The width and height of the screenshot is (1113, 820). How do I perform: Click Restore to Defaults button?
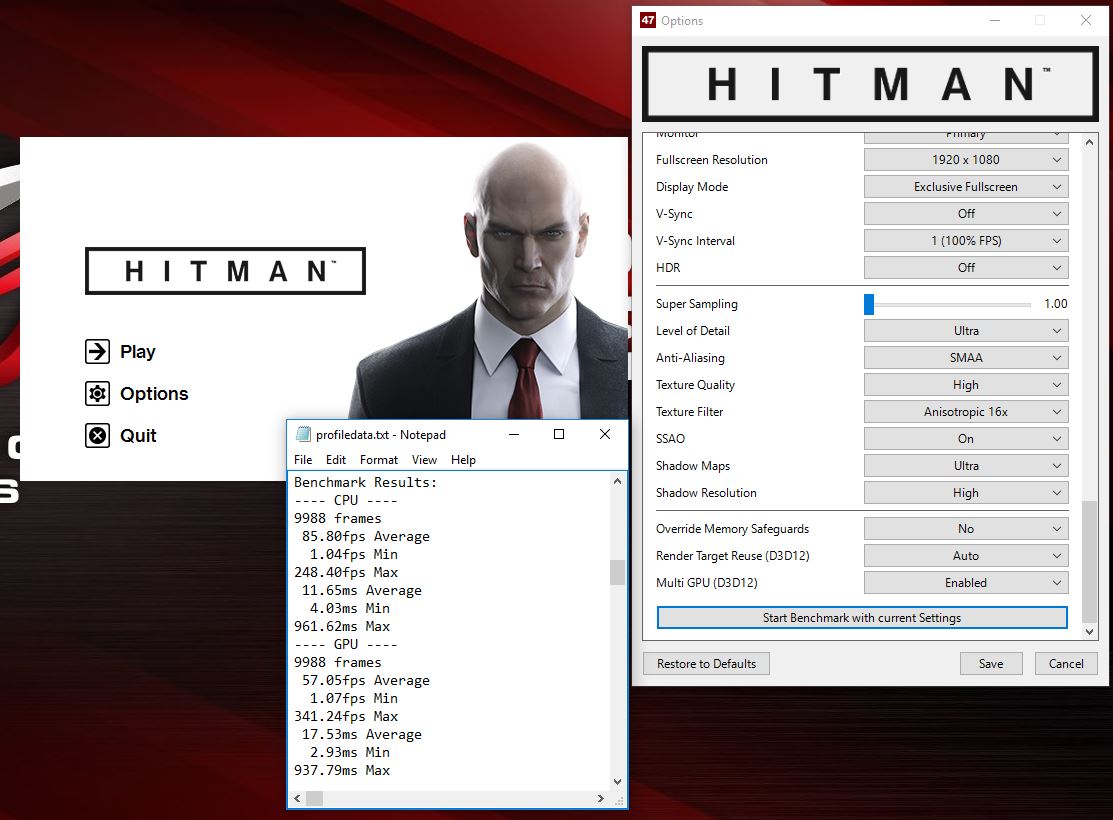pyautogui.click(x=706, y=664)
